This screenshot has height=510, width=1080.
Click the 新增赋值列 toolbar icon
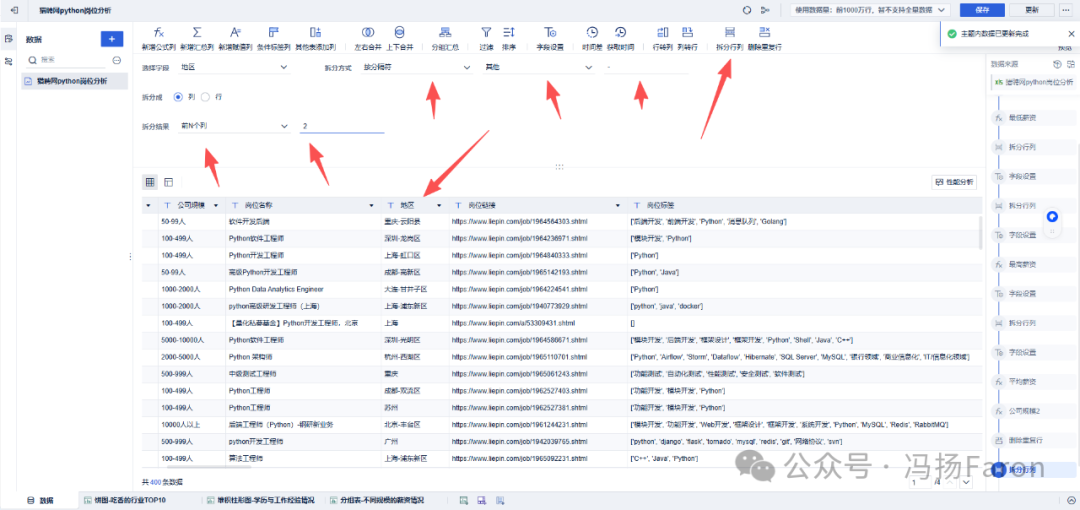(x=236, y=32)
